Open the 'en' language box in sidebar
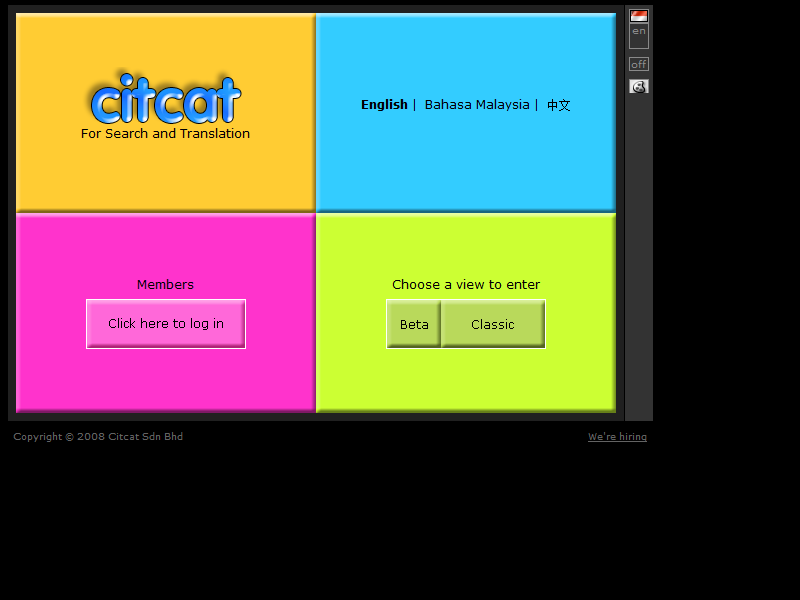800x600 pixels. pos(638,36)
